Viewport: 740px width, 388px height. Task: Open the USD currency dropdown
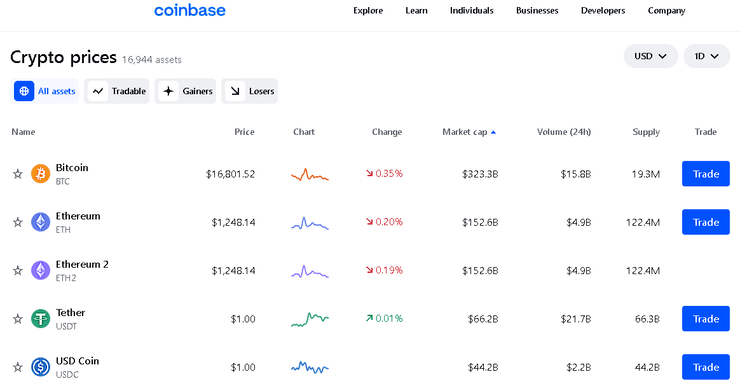point(650,56)
